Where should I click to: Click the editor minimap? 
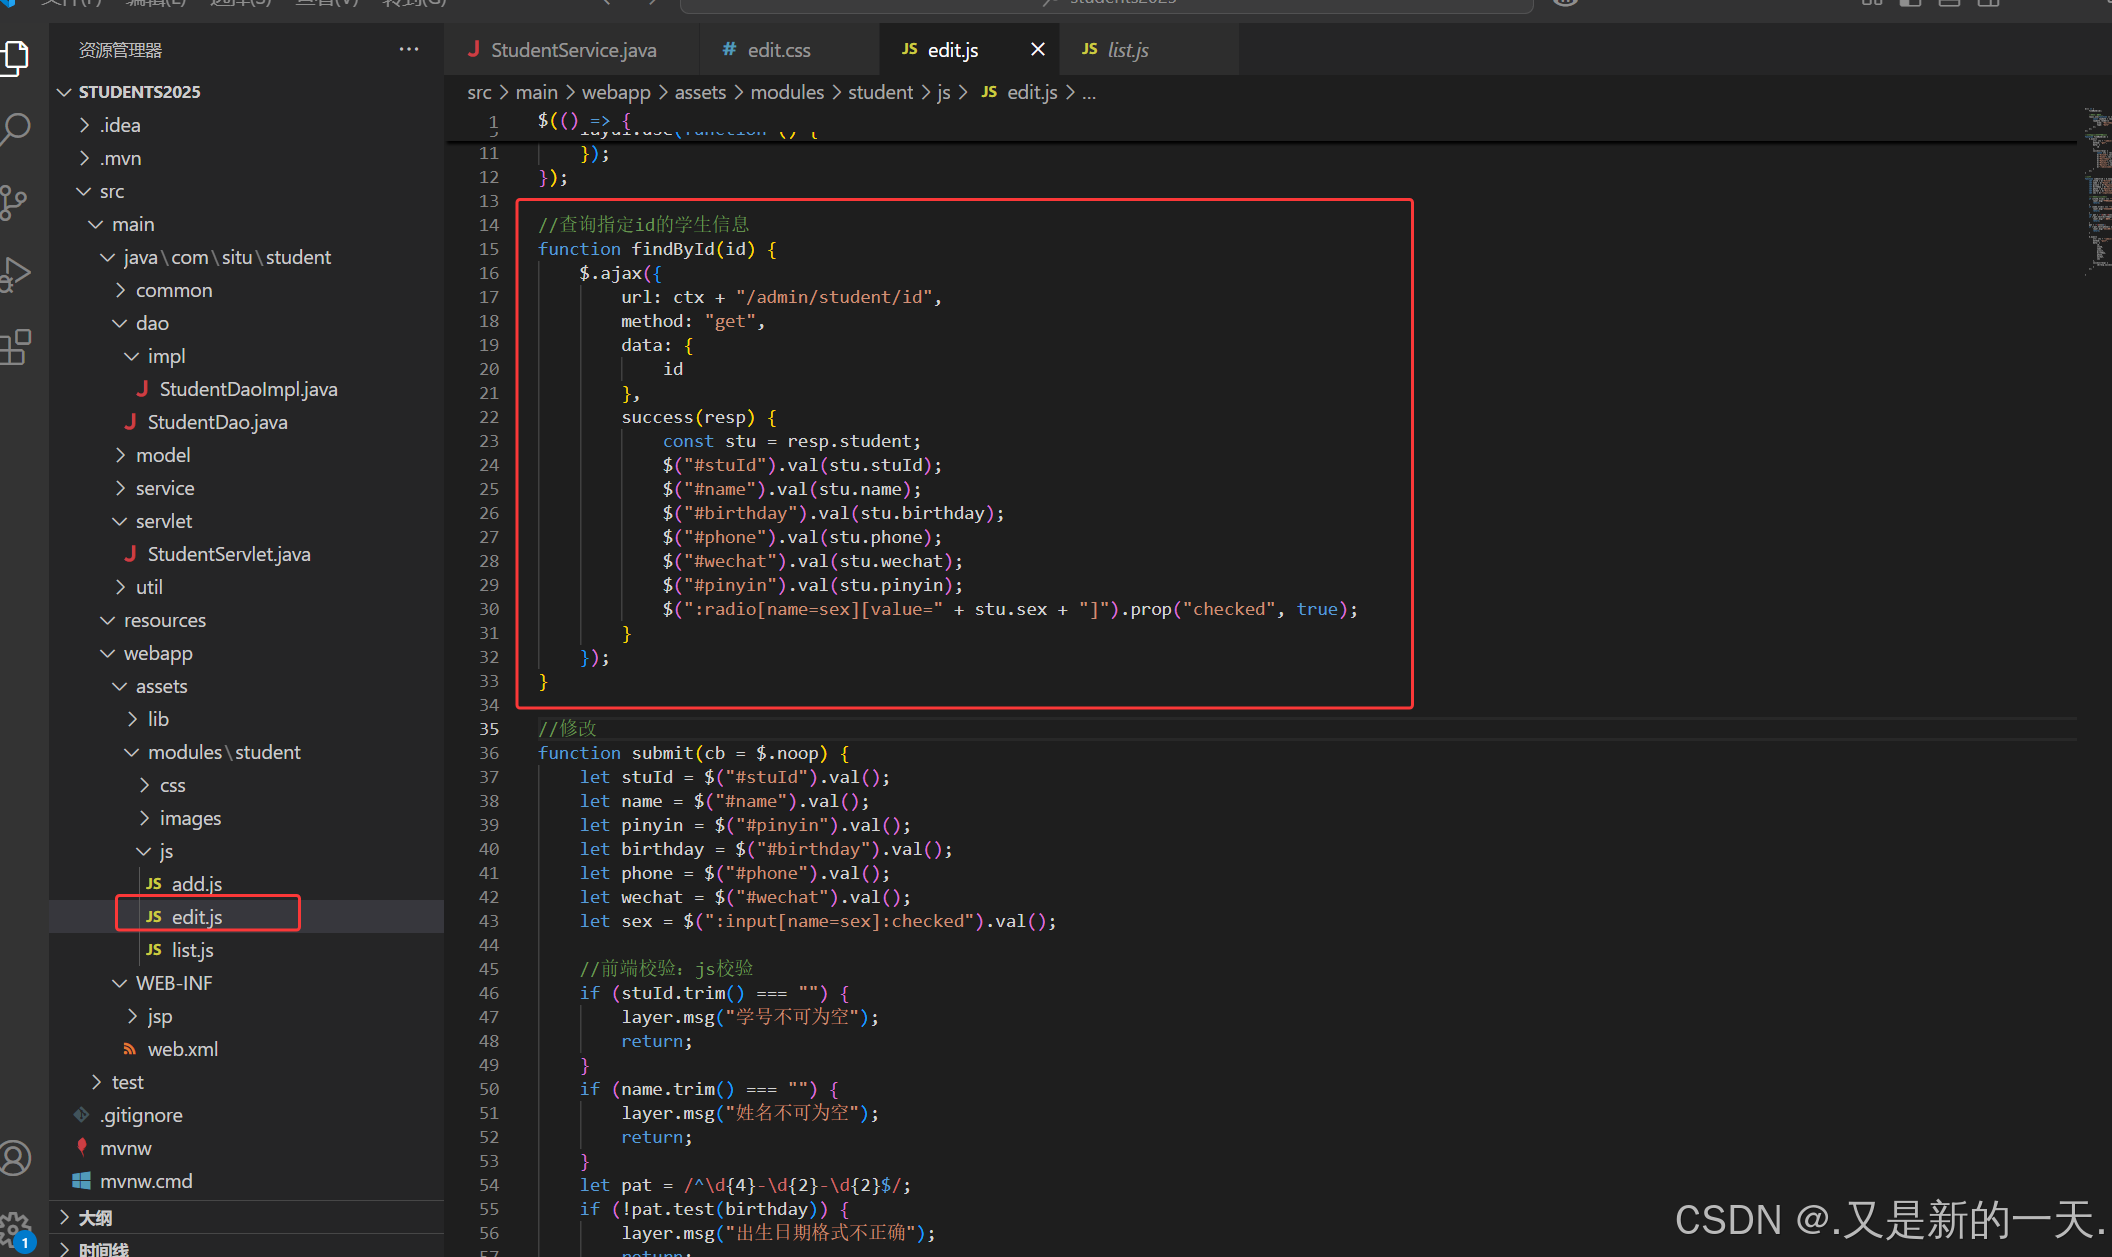(x=2097, y=190)
